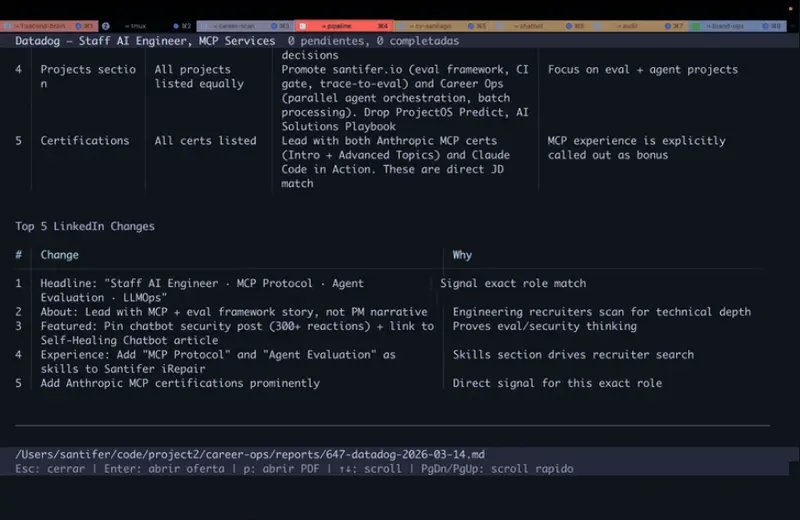Click 'Signal exact role match' reason
The width and height of the screenshot is (800, 520).
pos(513,283)
